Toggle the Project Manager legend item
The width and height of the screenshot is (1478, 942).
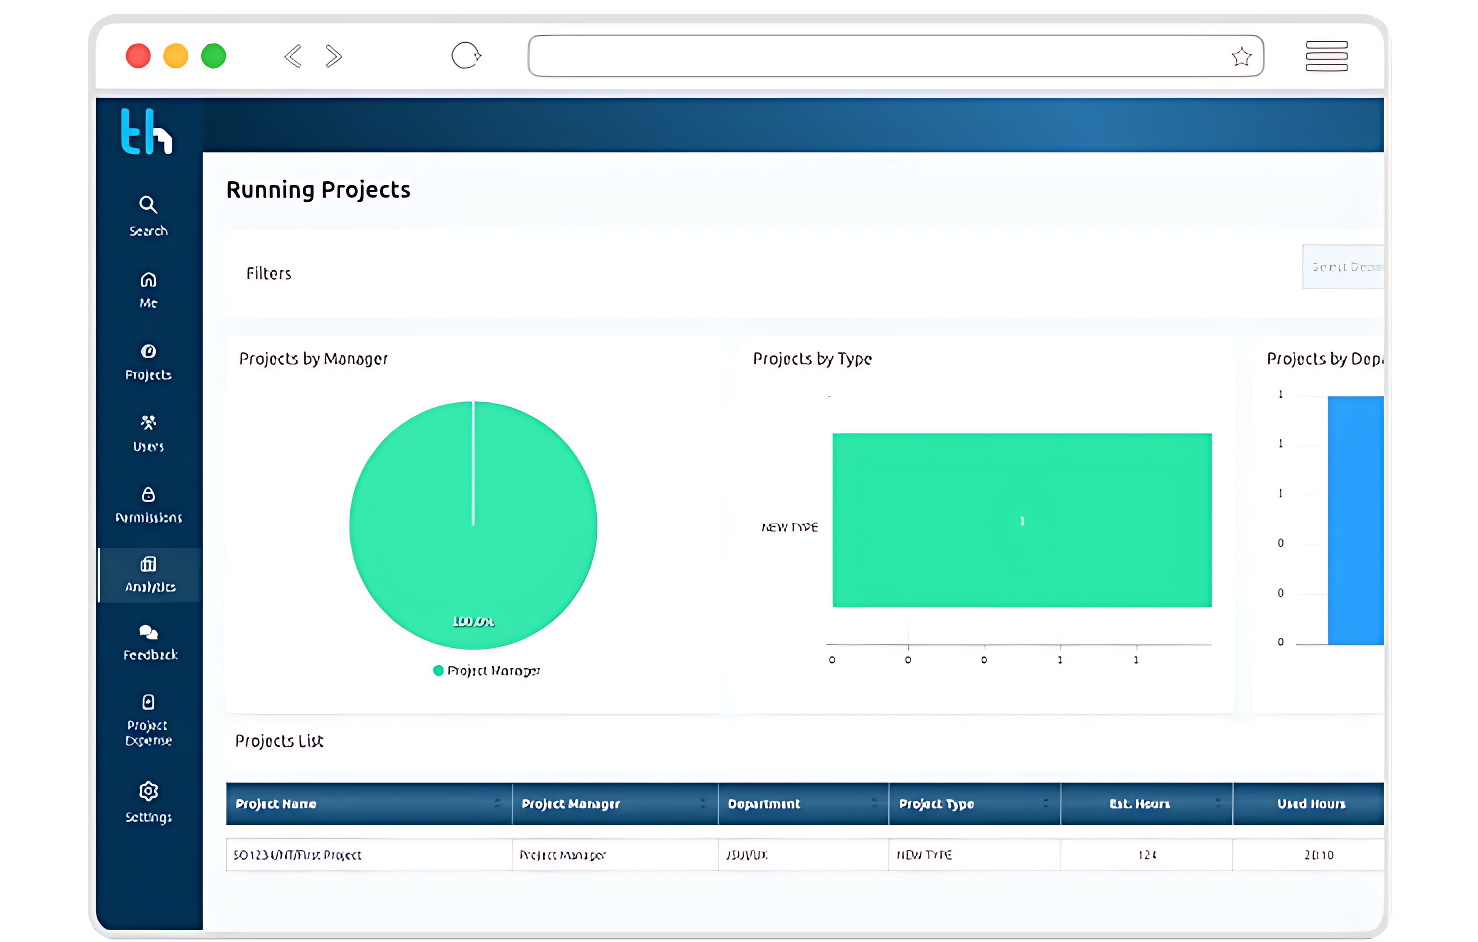(487, 671)
